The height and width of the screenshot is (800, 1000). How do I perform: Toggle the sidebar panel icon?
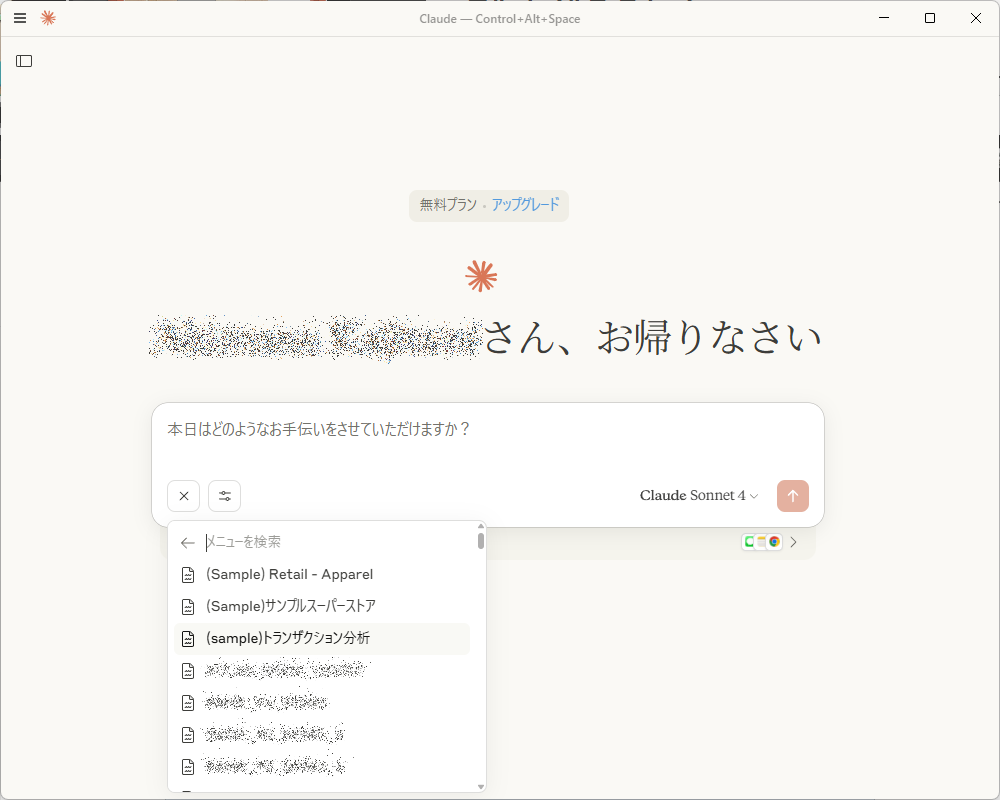24,61
